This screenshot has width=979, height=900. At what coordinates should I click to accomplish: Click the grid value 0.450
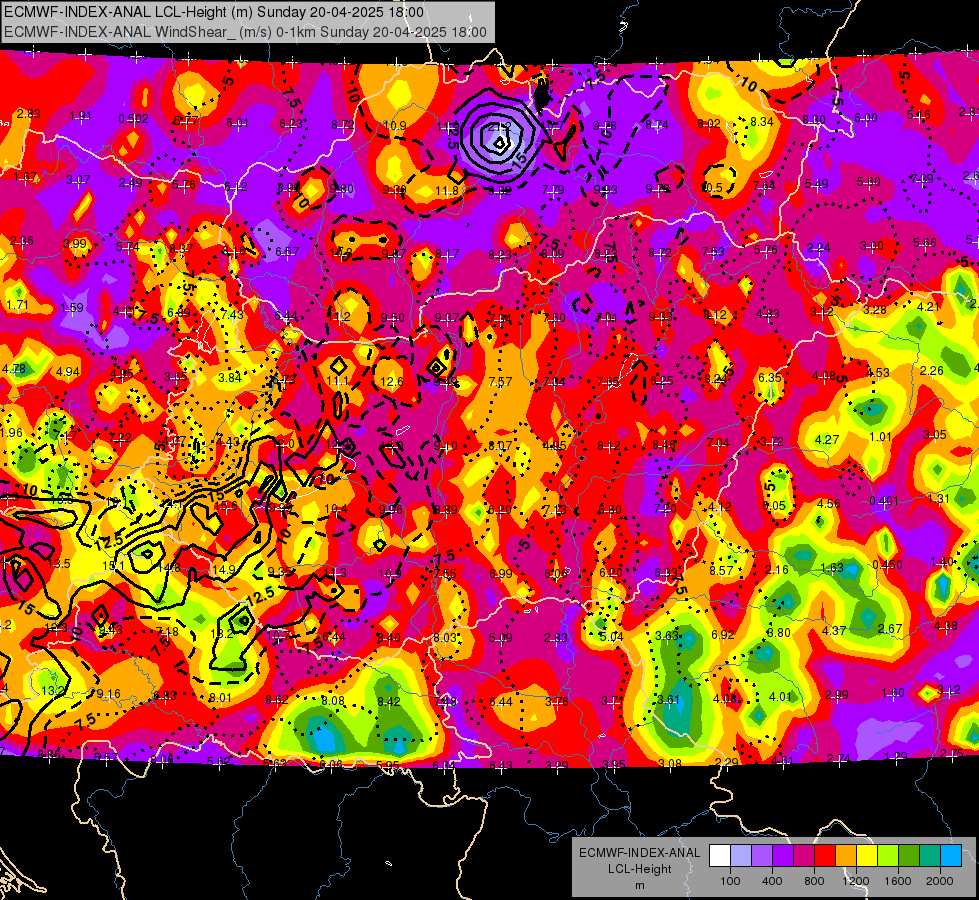click(887, 565)
